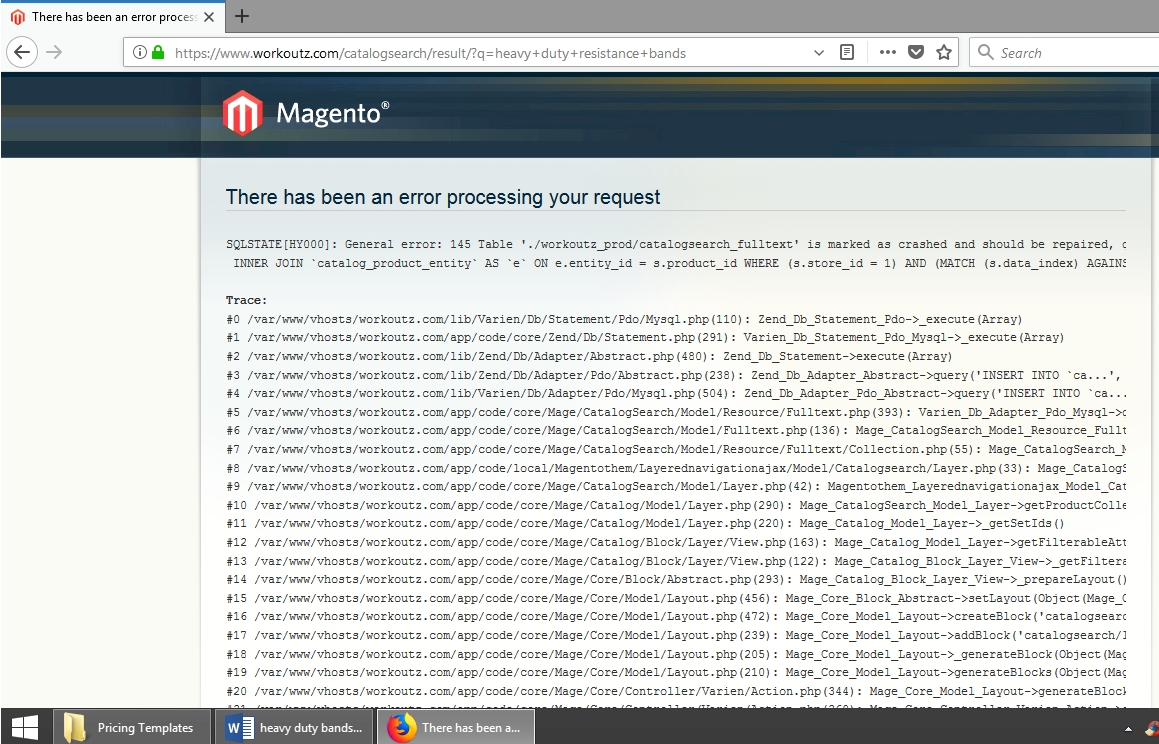The width and height of the screenshot is (1159, 744).
Task: Click trace line #12 Layer/View.php(163)
Action: 676,542
